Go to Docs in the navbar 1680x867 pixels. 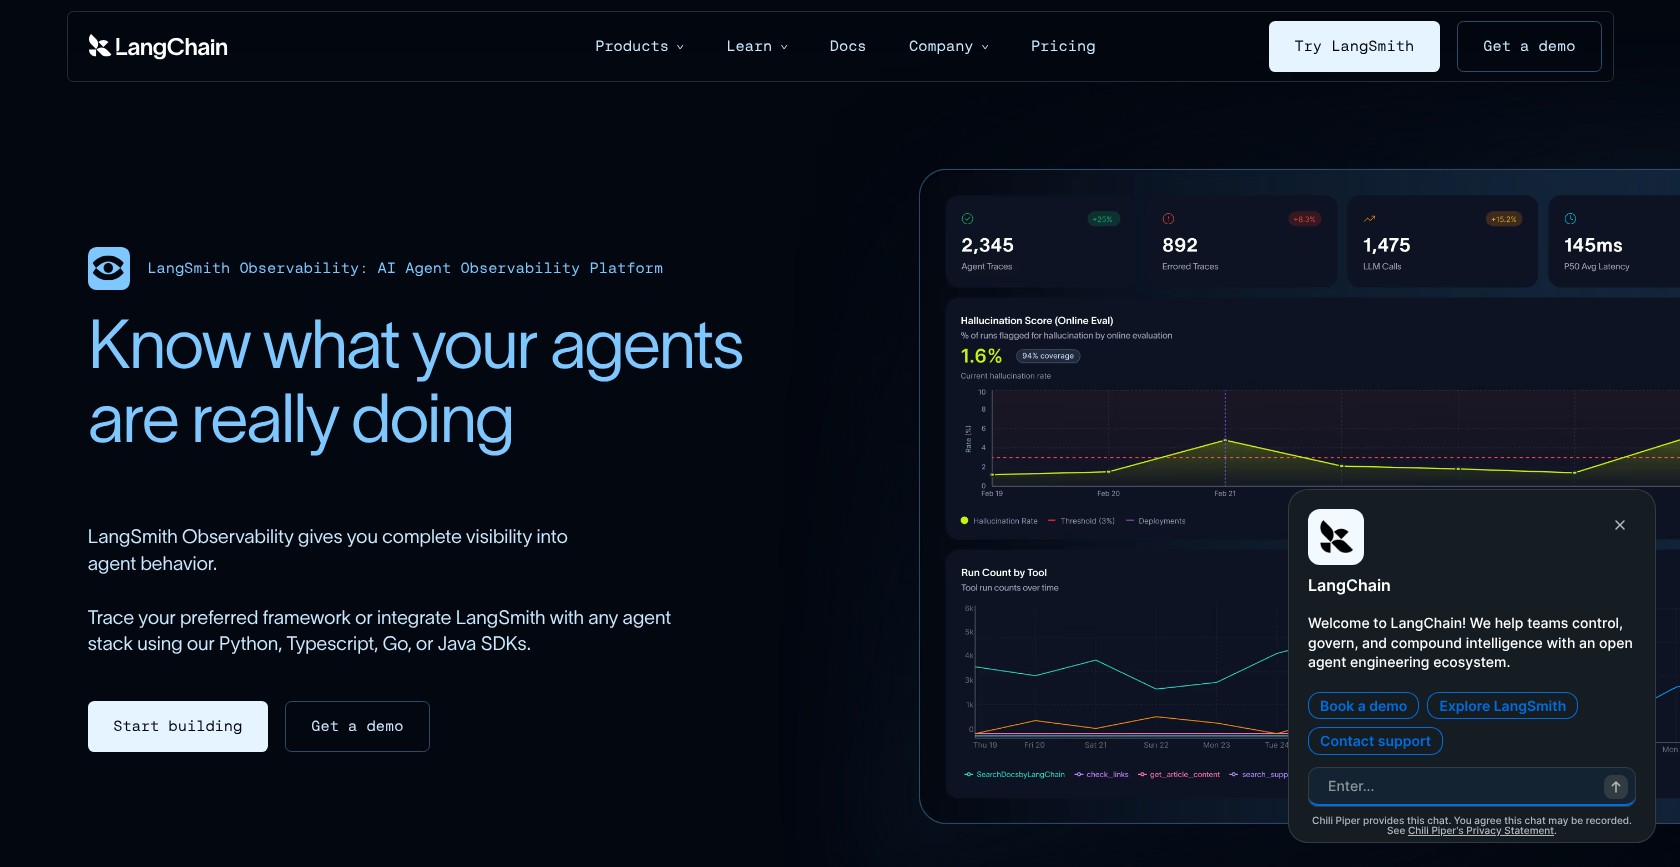(848, 46)
